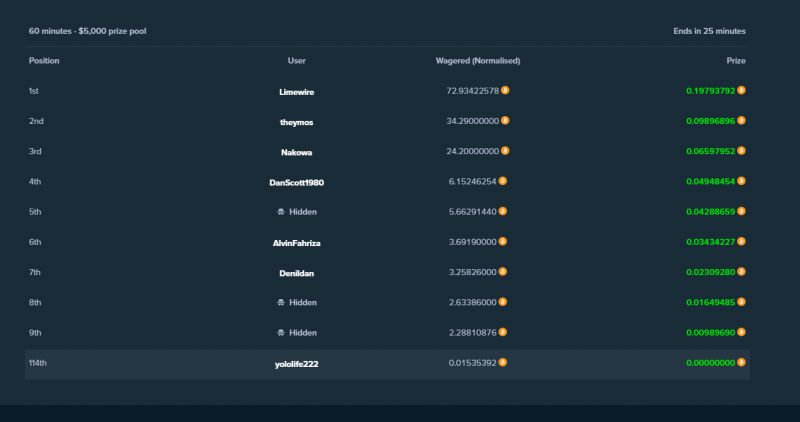Click wagered value 6.15246254
Screen dimensions: 800x422
472,181
